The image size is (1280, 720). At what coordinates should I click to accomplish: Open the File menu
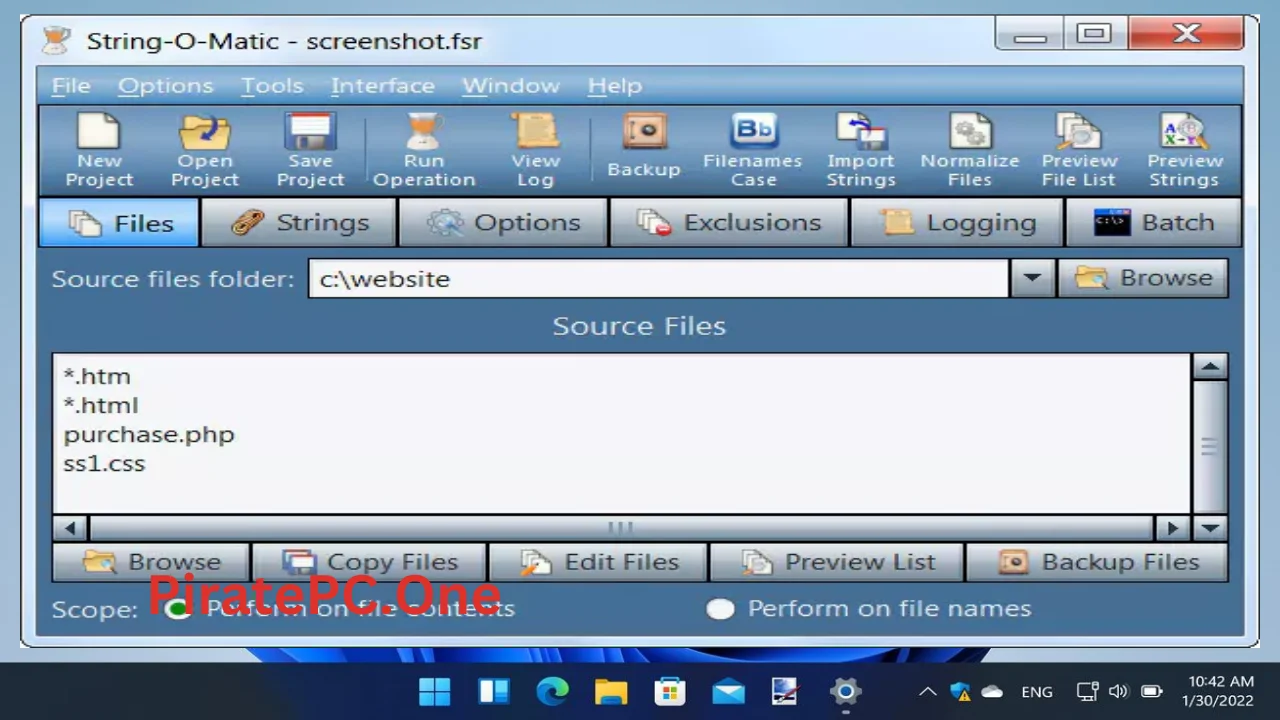point(71,86)
